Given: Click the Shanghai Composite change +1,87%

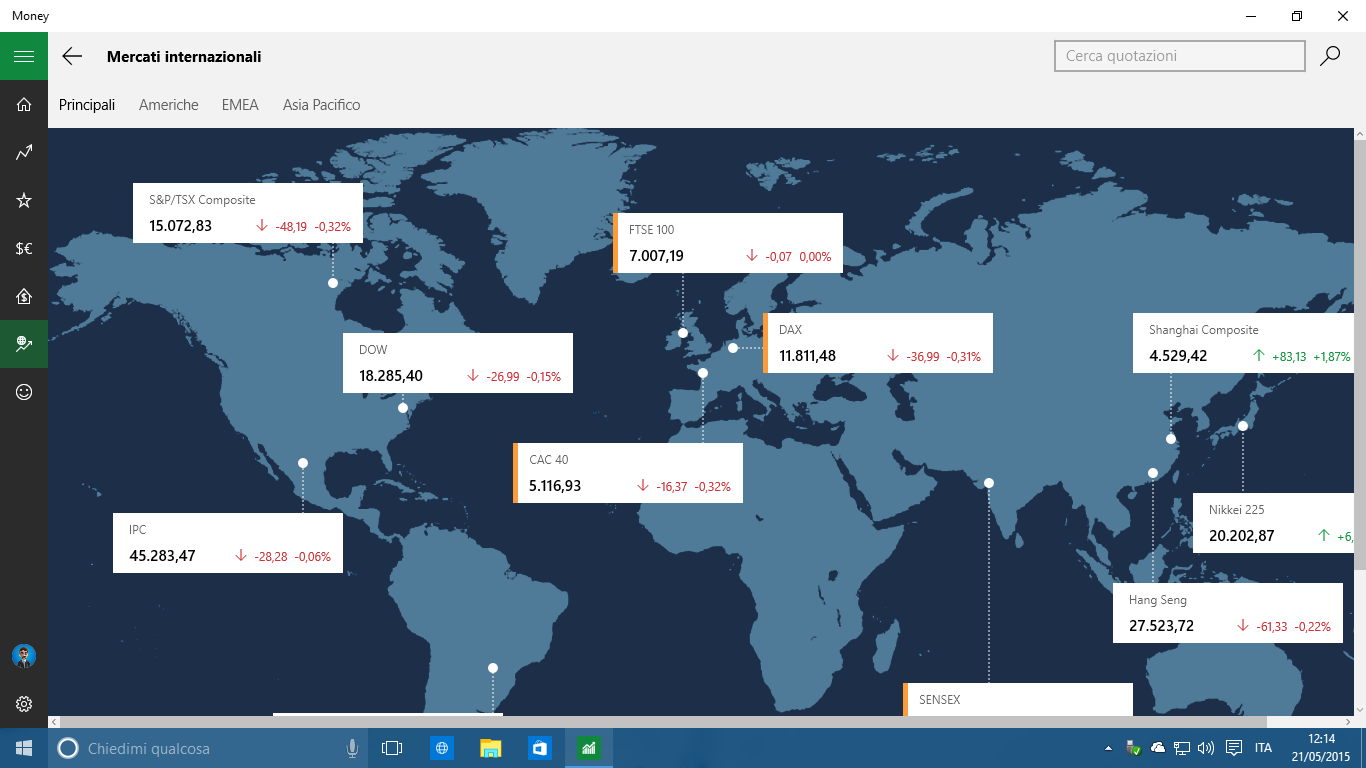Looking at the screenshot, I should click(1332, 357).
